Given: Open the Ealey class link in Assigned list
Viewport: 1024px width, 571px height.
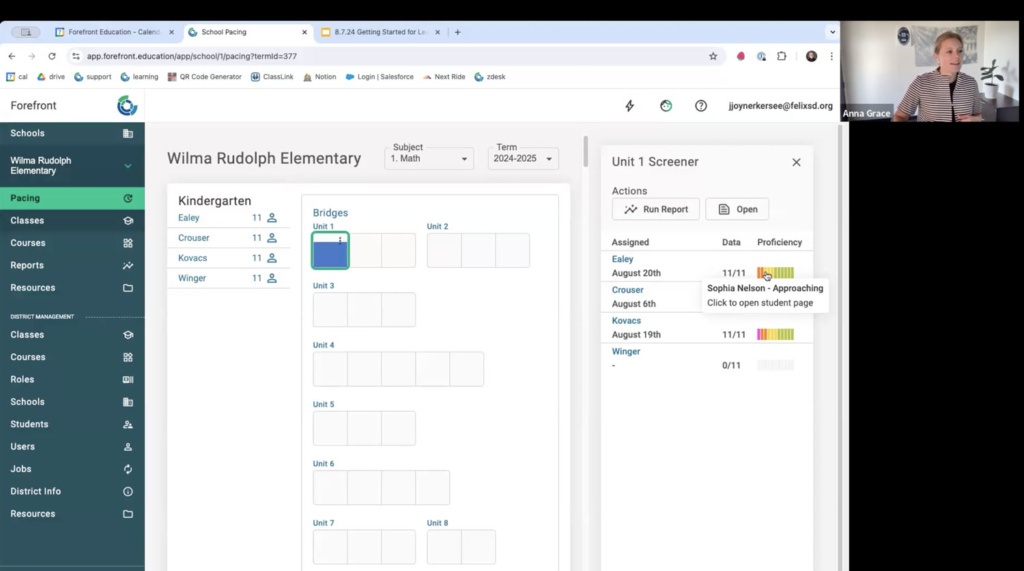Looking at the screenshot, I should [622, 259].
